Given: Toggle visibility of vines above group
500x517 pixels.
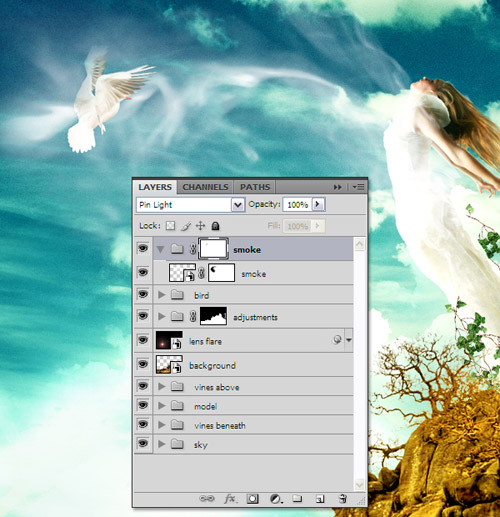Looking at the screenshot, I should 143,386.
